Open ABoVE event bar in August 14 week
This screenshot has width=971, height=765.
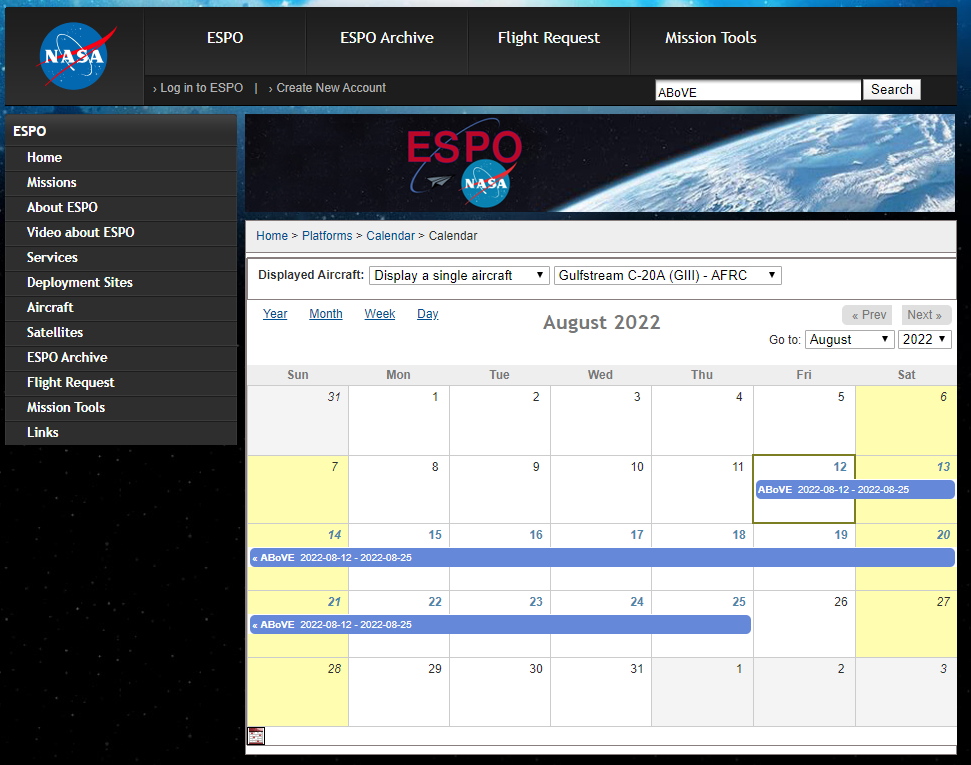602,557
